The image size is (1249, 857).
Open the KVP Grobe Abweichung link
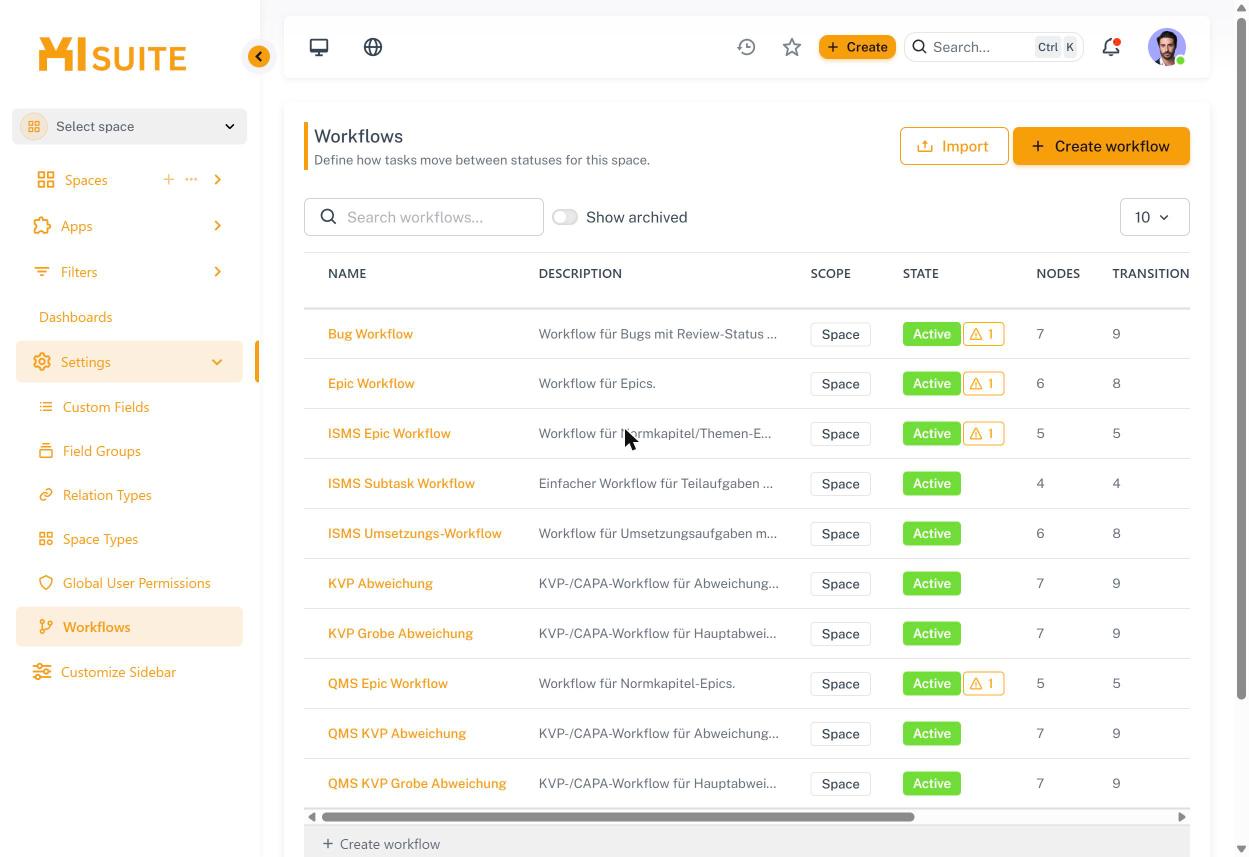pos(400,634)
